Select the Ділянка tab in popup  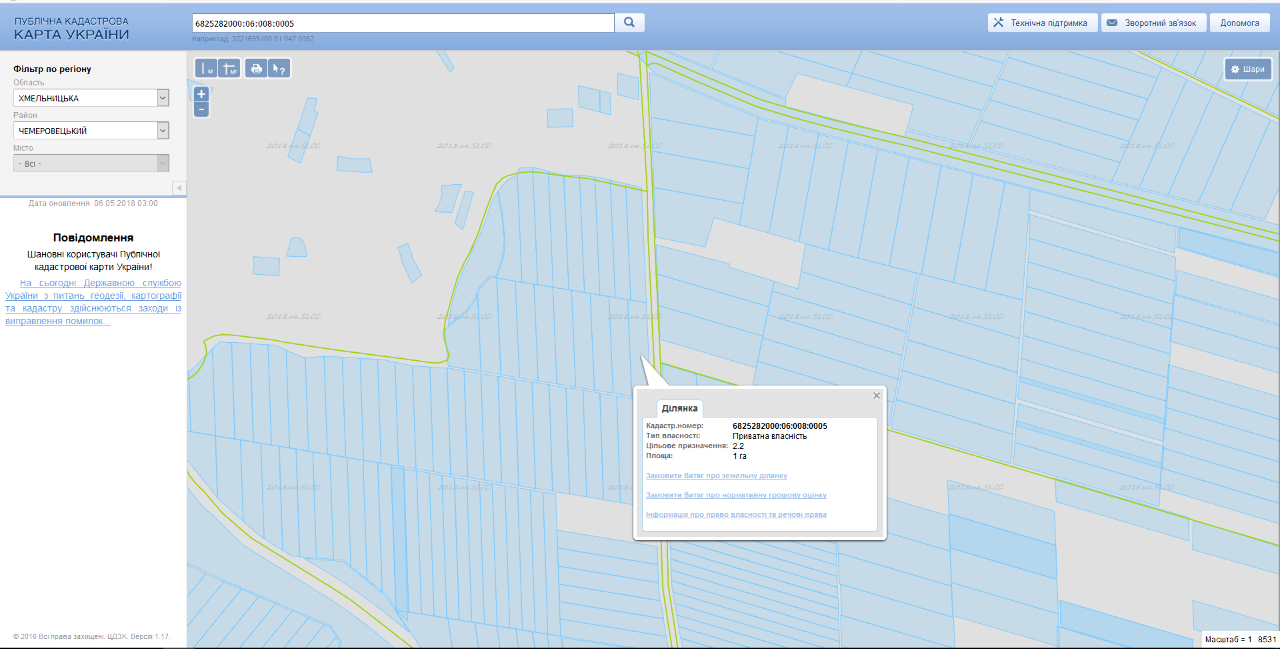[x=680, y=408]
